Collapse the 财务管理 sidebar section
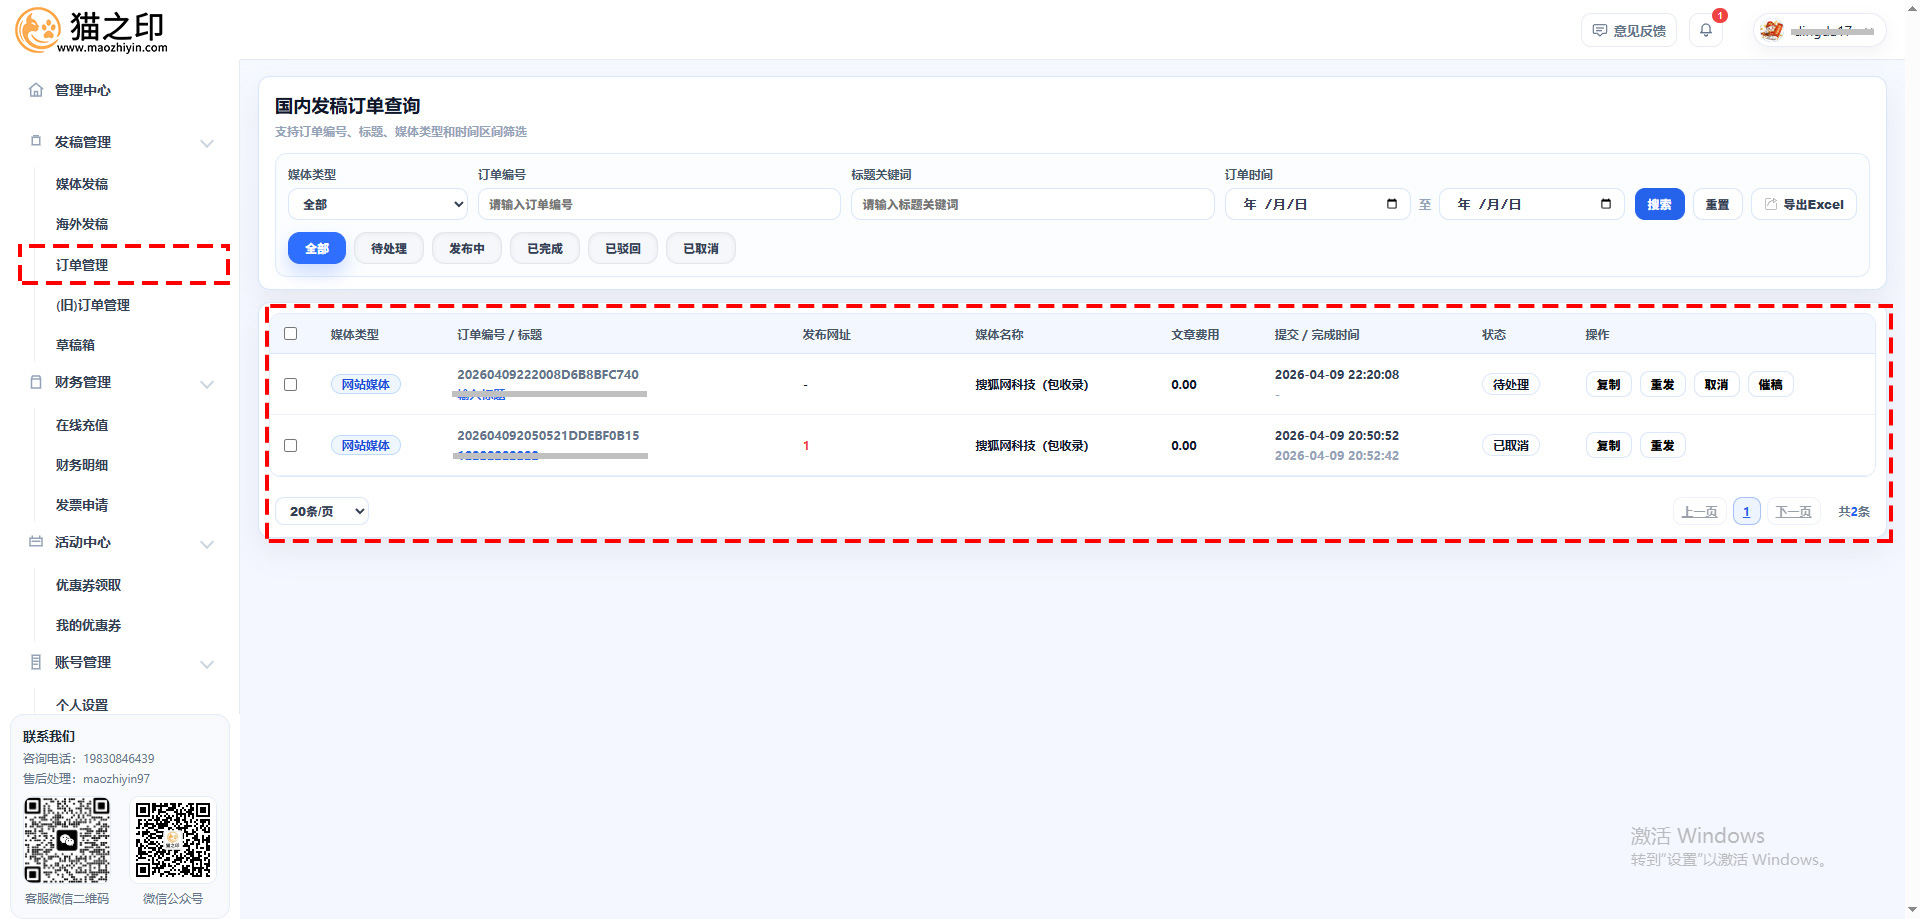This screenshot has height=919, width=1920. (x=207, y=383)
